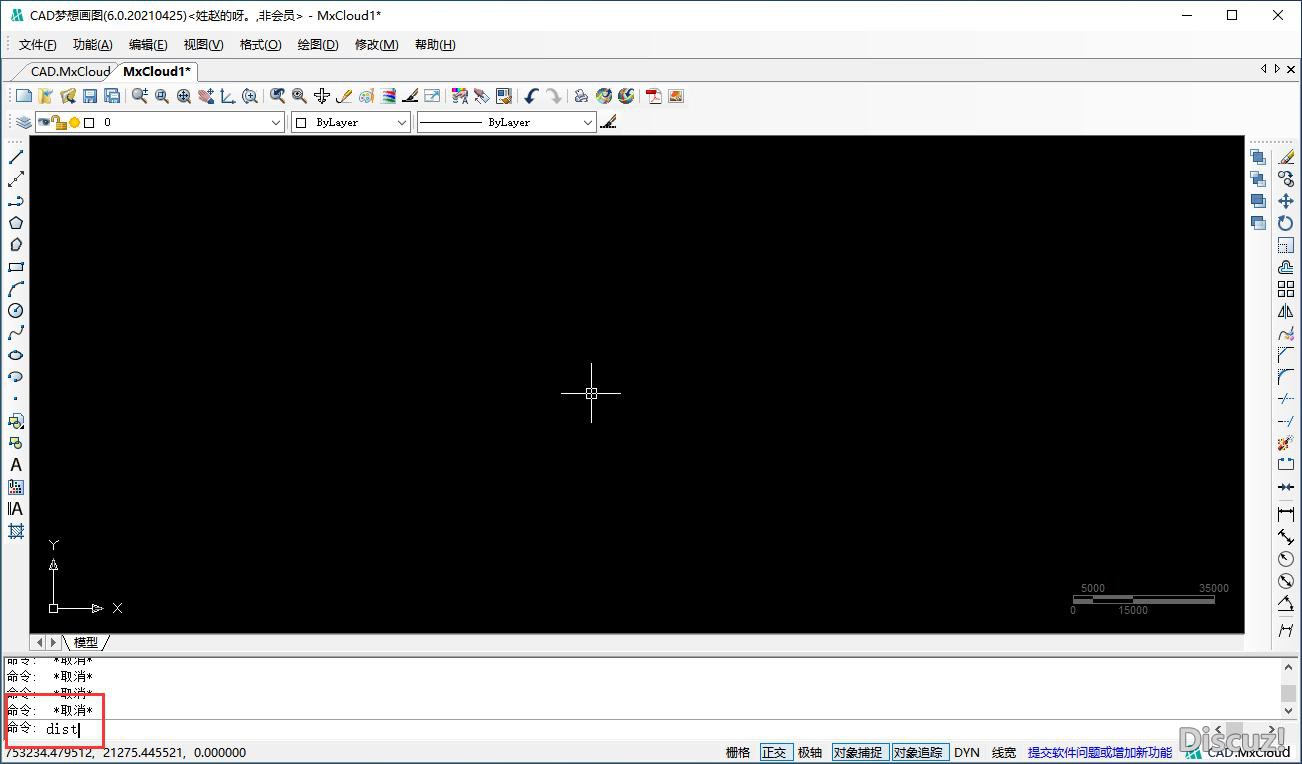1302x764 pixels.
Task: Click the layer 0 color swatch
Action: coord(89,122)
